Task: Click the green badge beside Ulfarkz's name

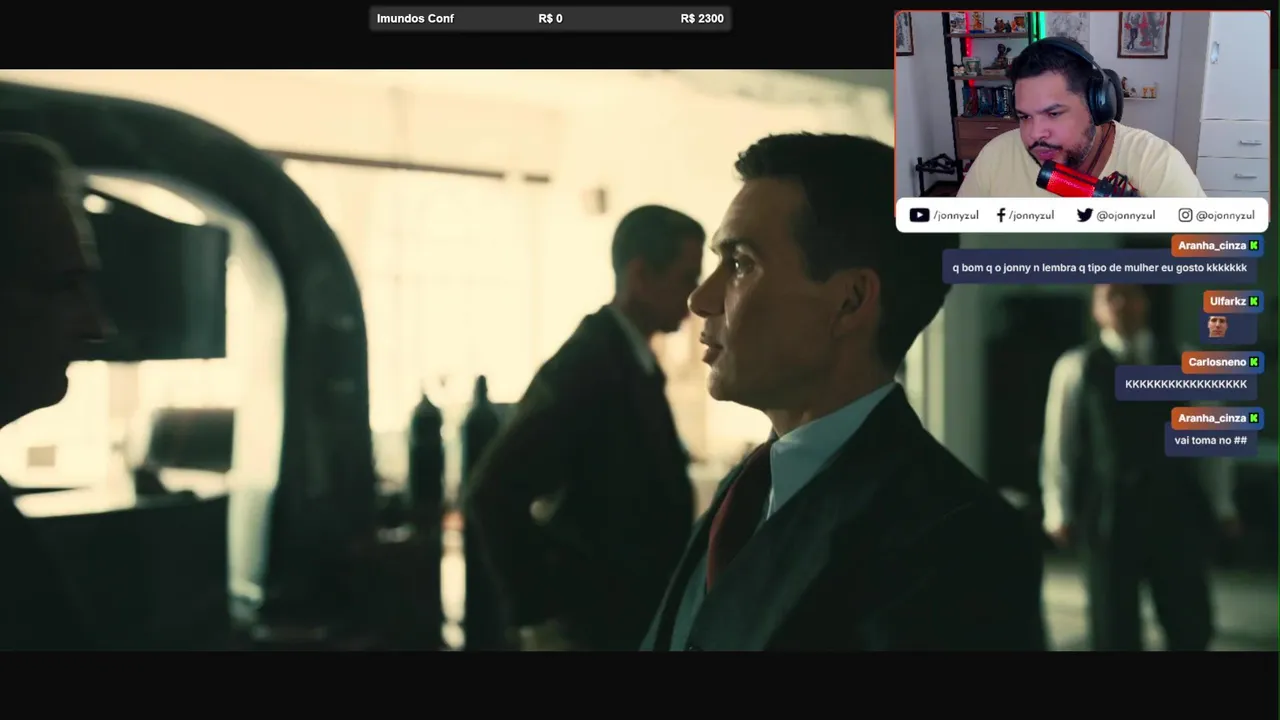Action: pos(1254,302)
